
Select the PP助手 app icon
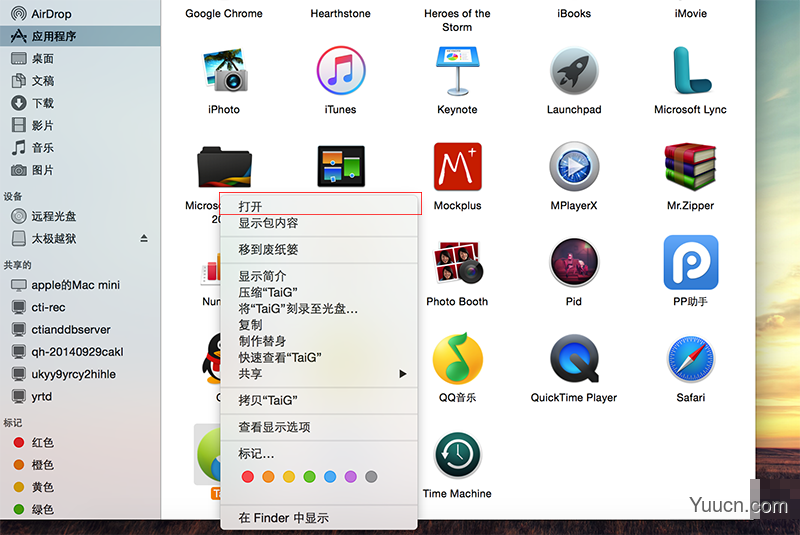691,262
